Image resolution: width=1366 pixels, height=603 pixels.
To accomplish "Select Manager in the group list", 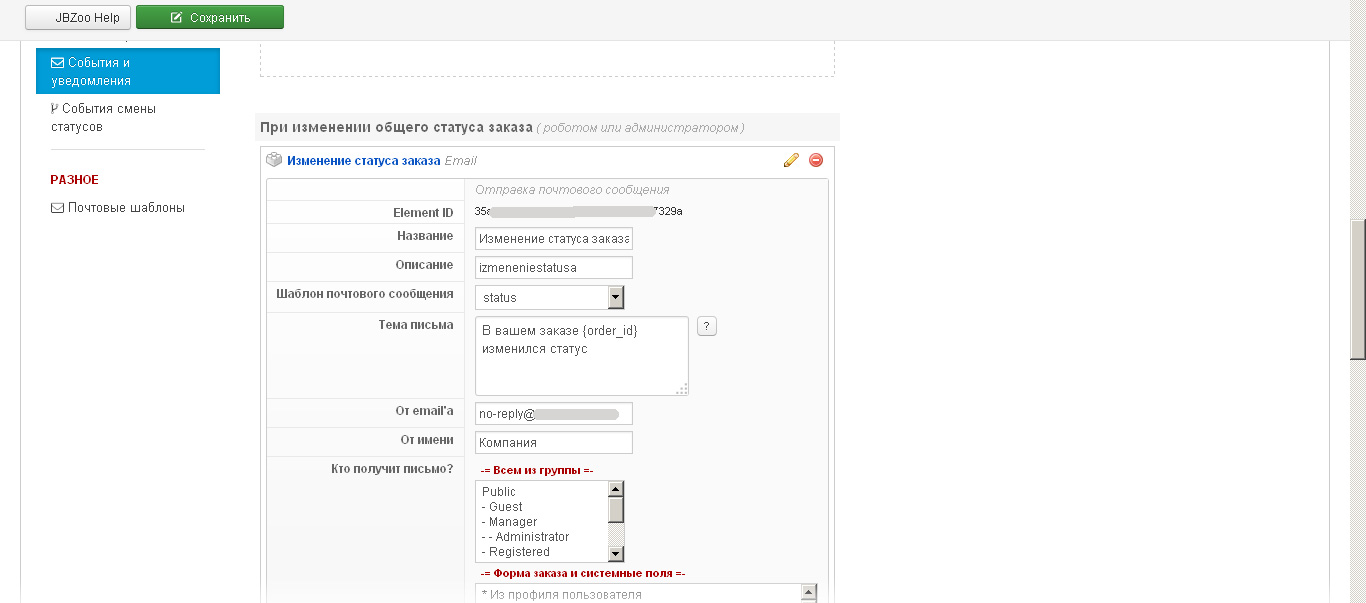I will tap(513, 522).
